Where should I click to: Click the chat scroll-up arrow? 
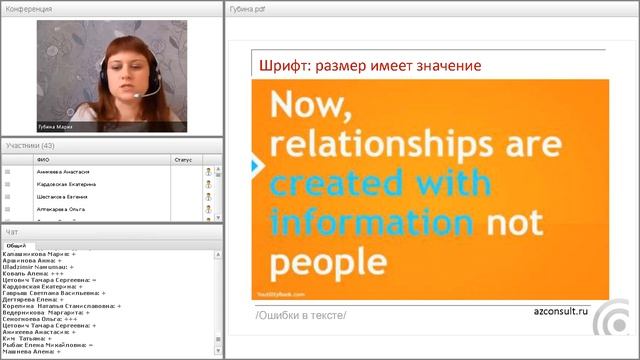click(x=218, y=254)
